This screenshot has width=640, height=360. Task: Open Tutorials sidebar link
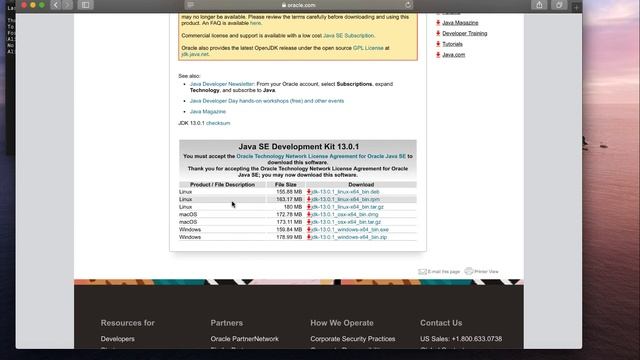pos(452,44)
